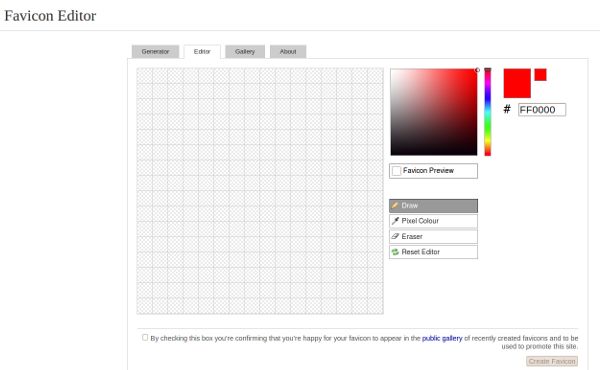The height and width of the screenshot is (370, 600).
Task: Click the Favicon Editor page heading
Action: (x=50, y=16)
